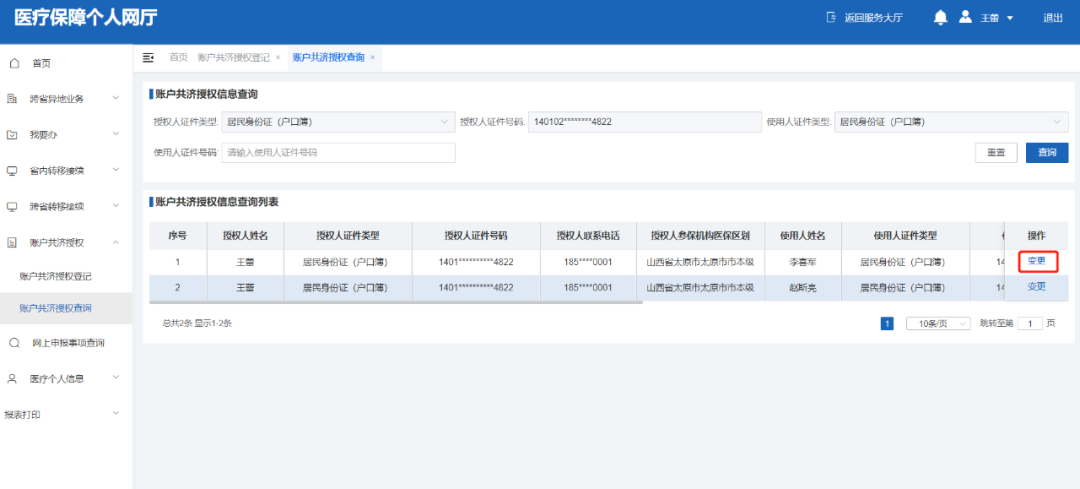Screen dimensions: 1080x489
Task: Click the 退出 logout link
Action: [x=1053, y=18]
